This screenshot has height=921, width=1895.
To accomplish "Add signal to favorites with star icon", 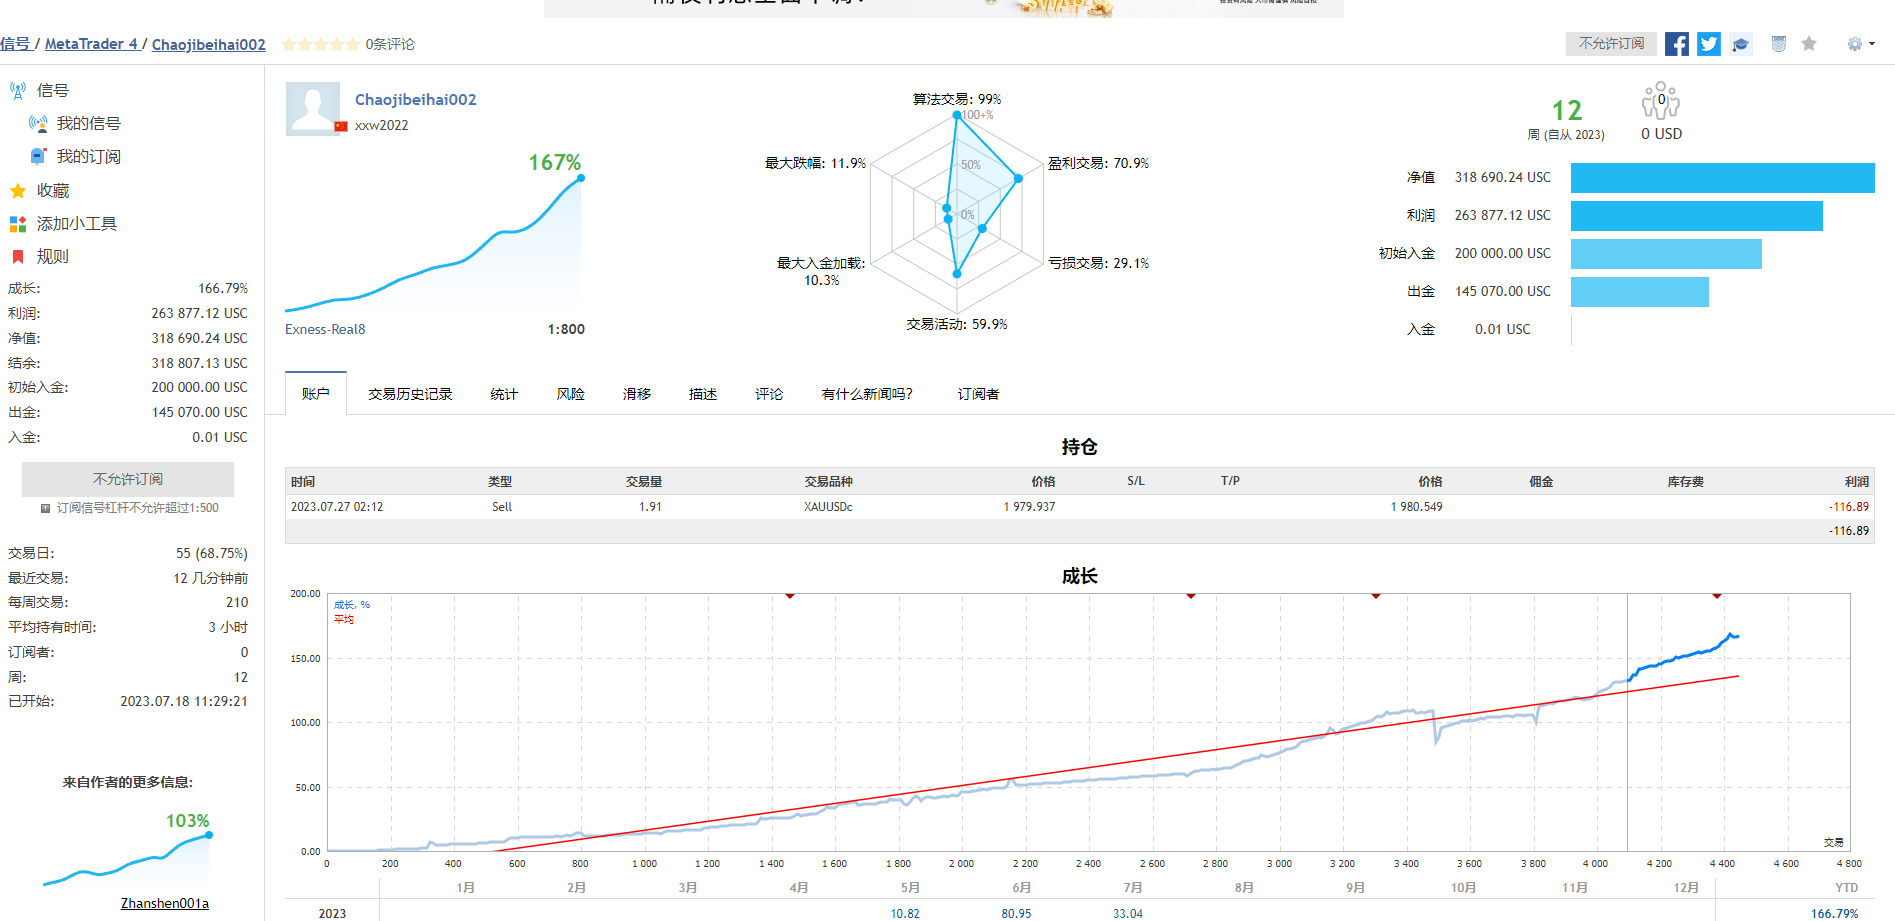I will pos(1809,43).
